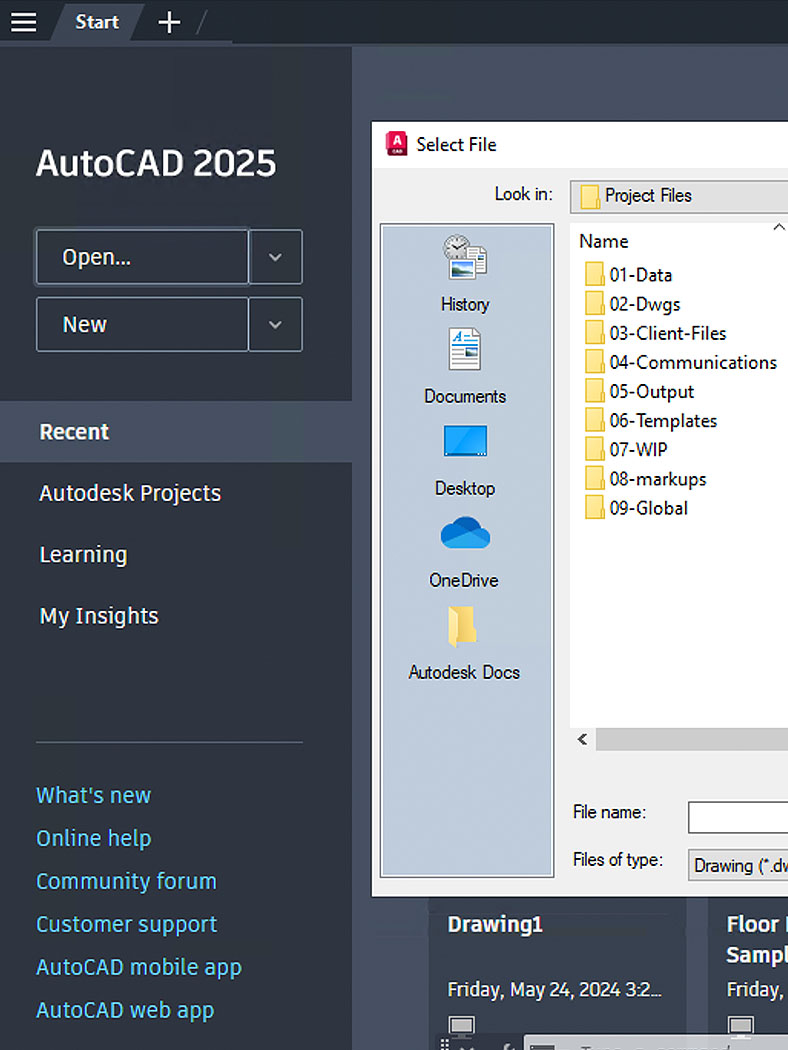
Task: Select the 02-Dwgs folder
Action: coord(632,304)
